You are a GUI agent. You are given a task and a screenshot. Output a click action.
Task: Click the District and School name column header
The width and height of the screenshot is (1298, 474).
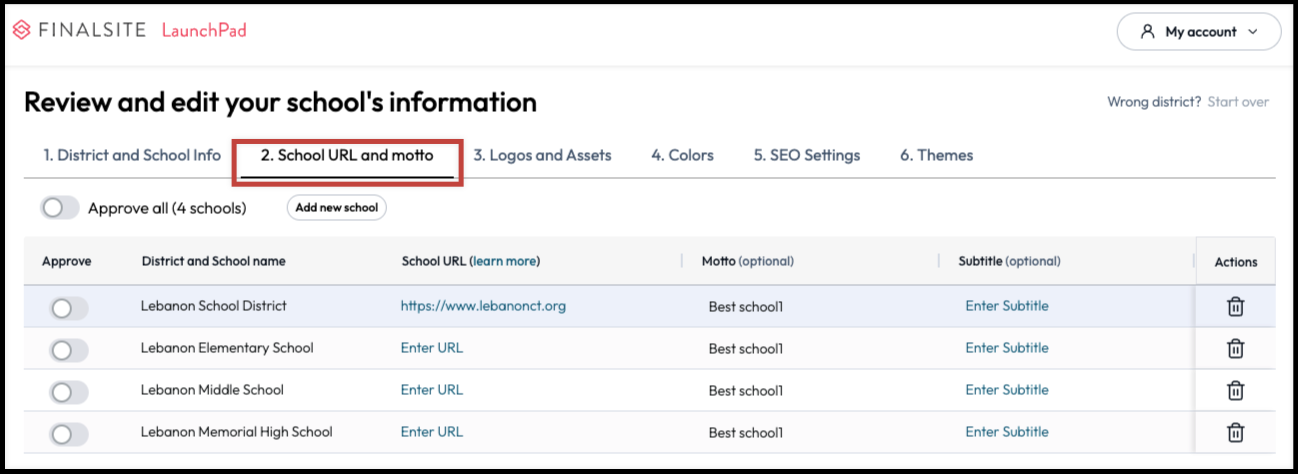pos(214,261)
